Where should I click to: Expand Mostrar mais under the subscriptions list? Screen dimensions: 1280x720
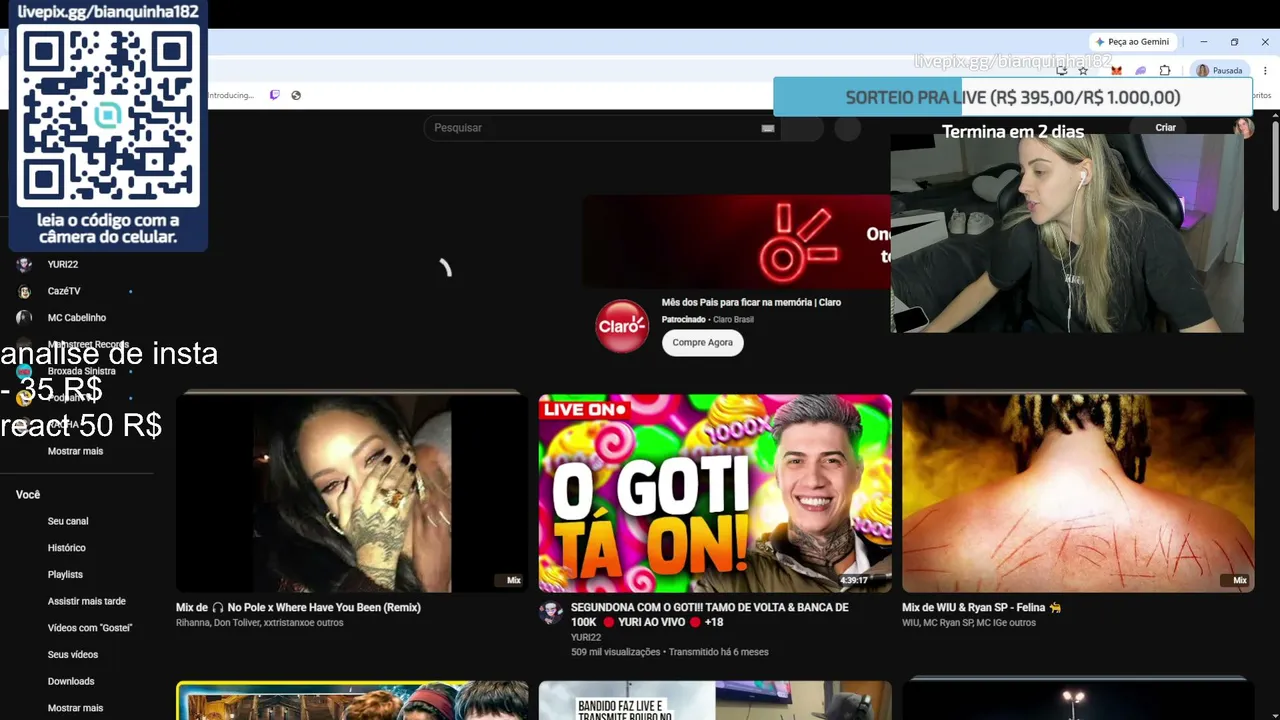coord(75,451)
